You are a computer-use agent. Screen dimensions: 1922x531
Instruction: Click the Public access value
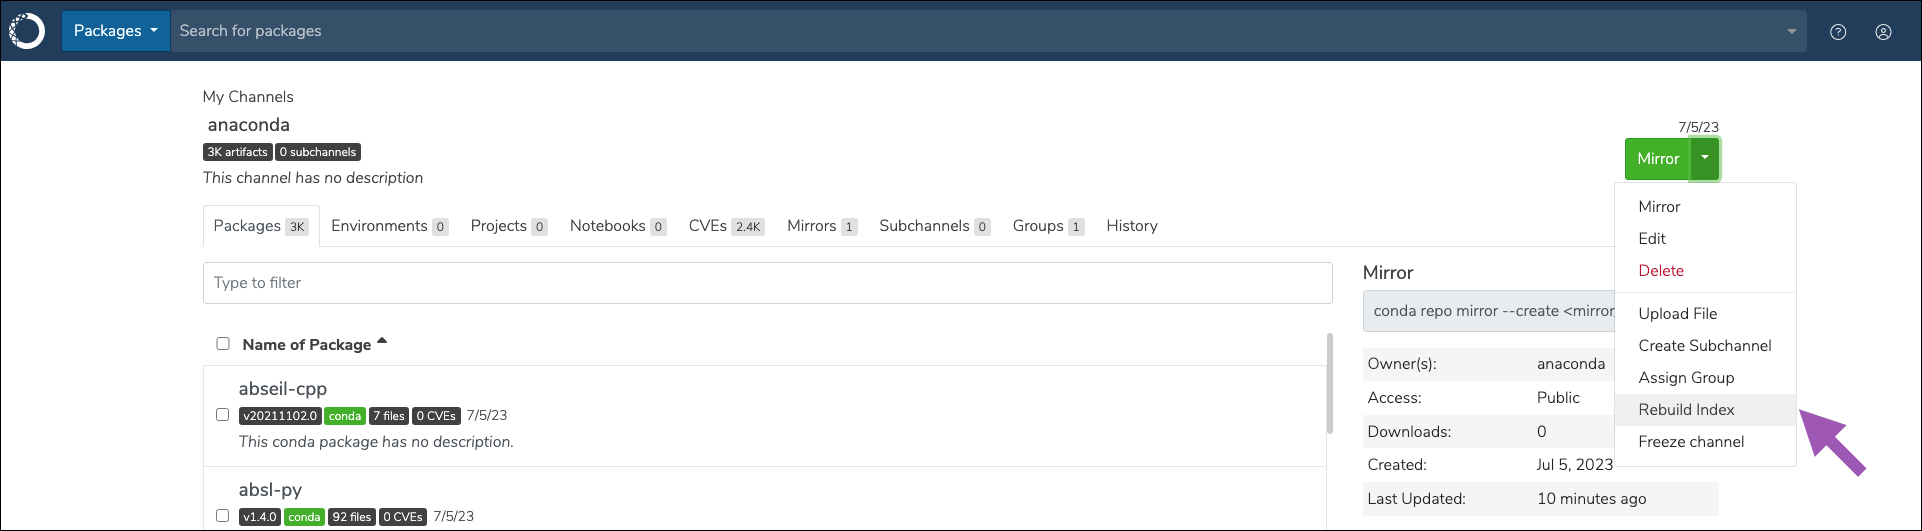[x=1558, y=398]
